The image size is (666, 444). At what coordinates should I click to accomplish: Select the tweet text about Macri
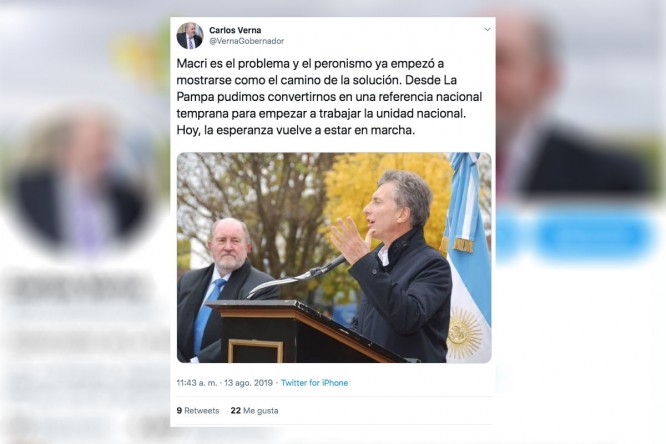329,97
